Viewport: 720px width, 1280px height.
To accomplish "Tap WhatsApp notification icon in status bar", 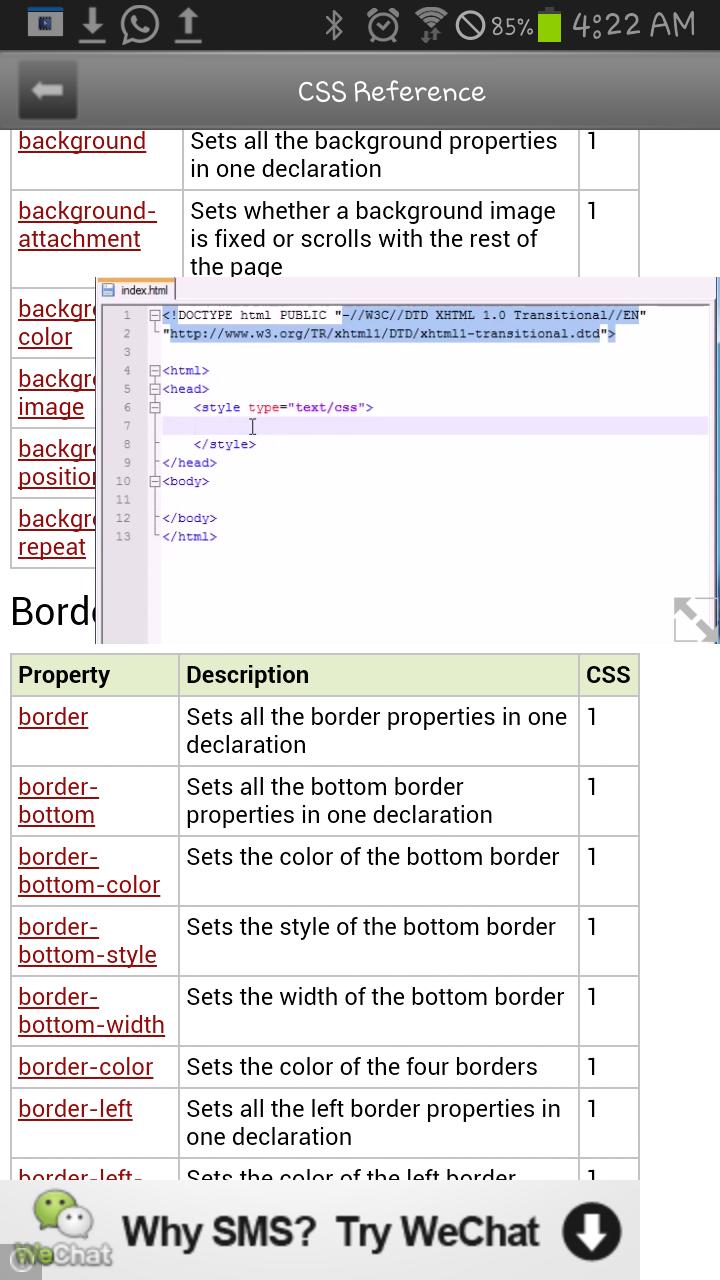I will click(x=139, y=25).
